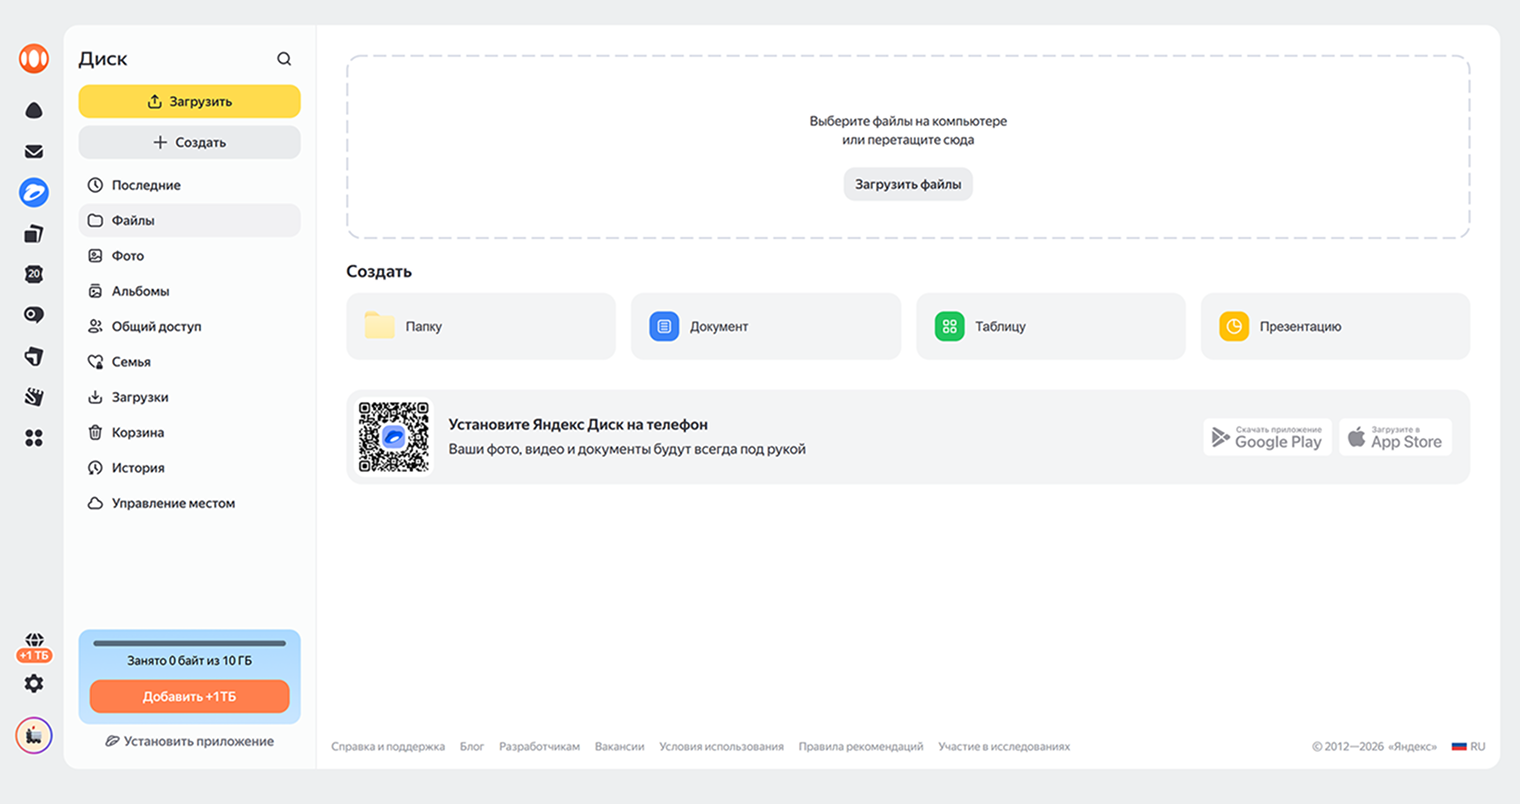The height and width of the screenshot is (804, 1520).
Task: Open Корзина trash in sidebar
Action: pos(189,432)
